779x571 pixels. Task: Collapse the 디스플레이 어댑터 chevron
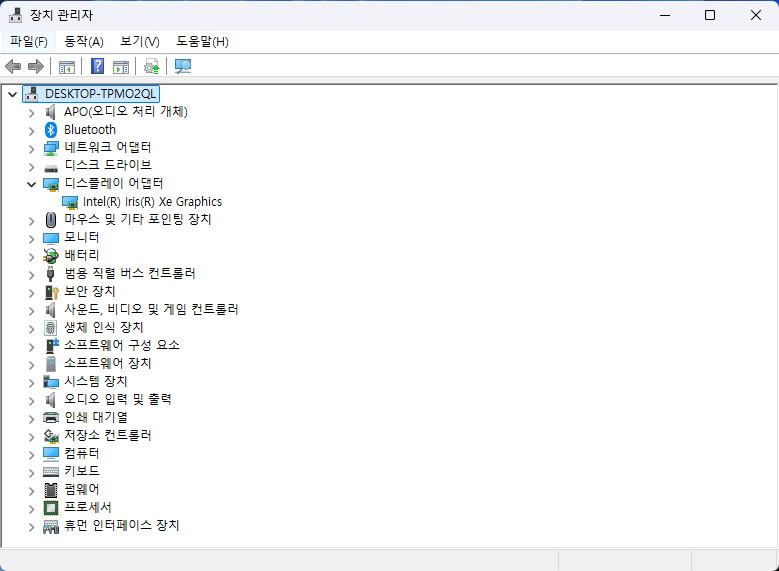31,184
